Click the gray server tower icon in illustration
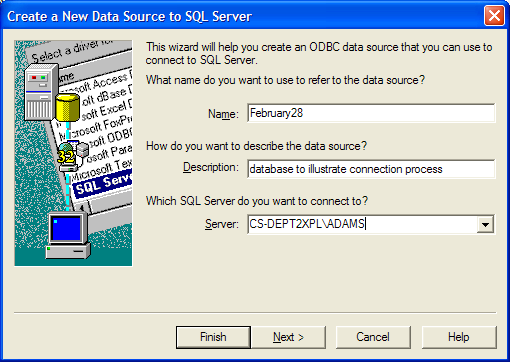The image size is (510, 362). [40, 92]
